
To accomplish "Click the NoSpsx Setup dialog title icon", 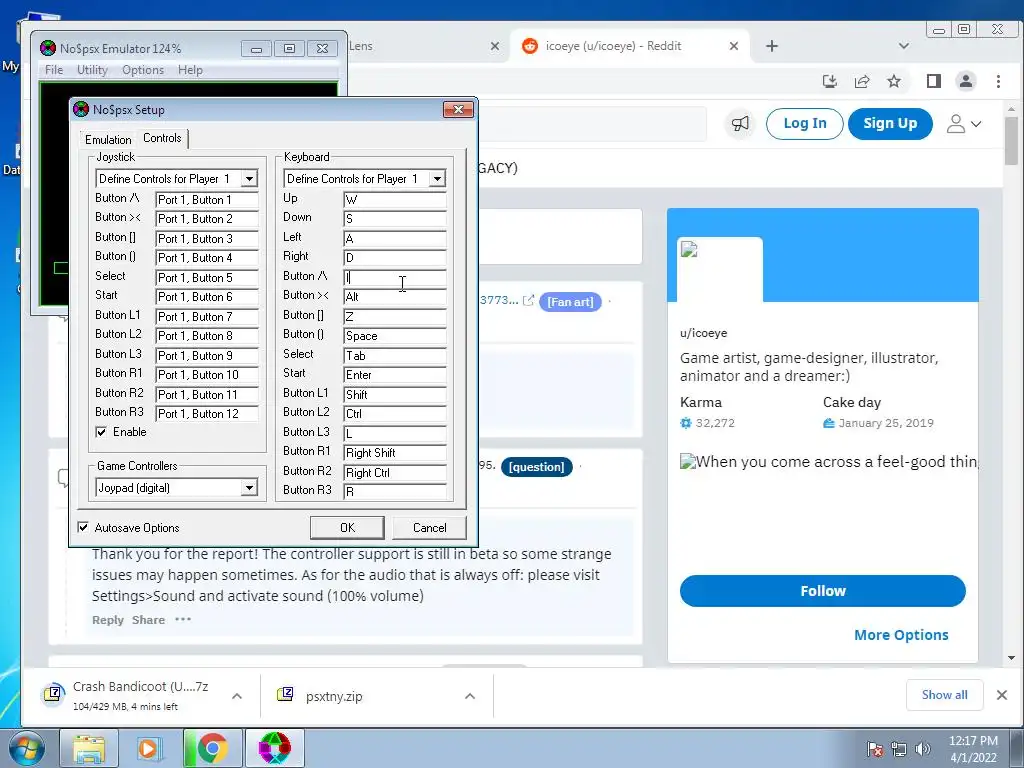I will (x=81, y=109).
